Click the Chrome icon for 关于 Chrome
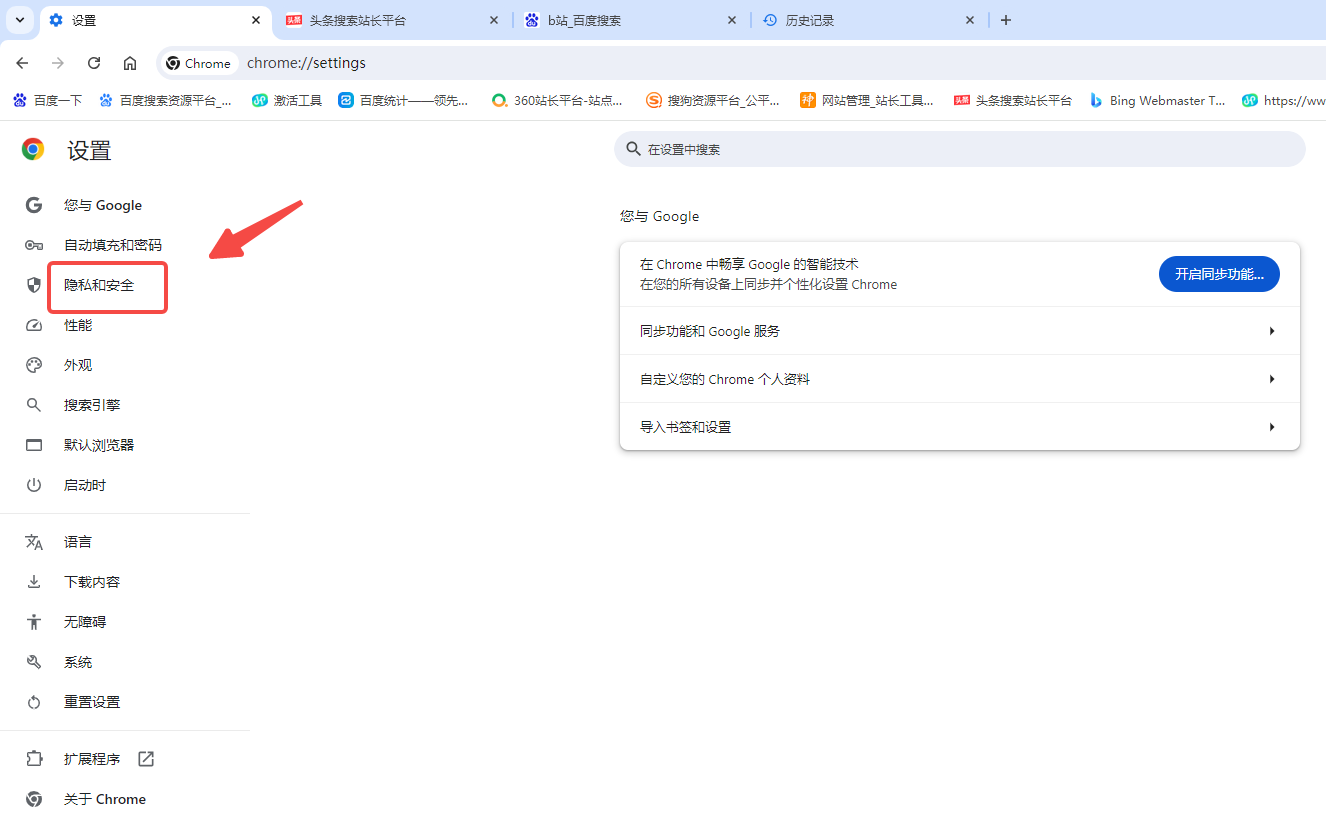Viewport: 1326px width, 835px height. tap(34, 799)
